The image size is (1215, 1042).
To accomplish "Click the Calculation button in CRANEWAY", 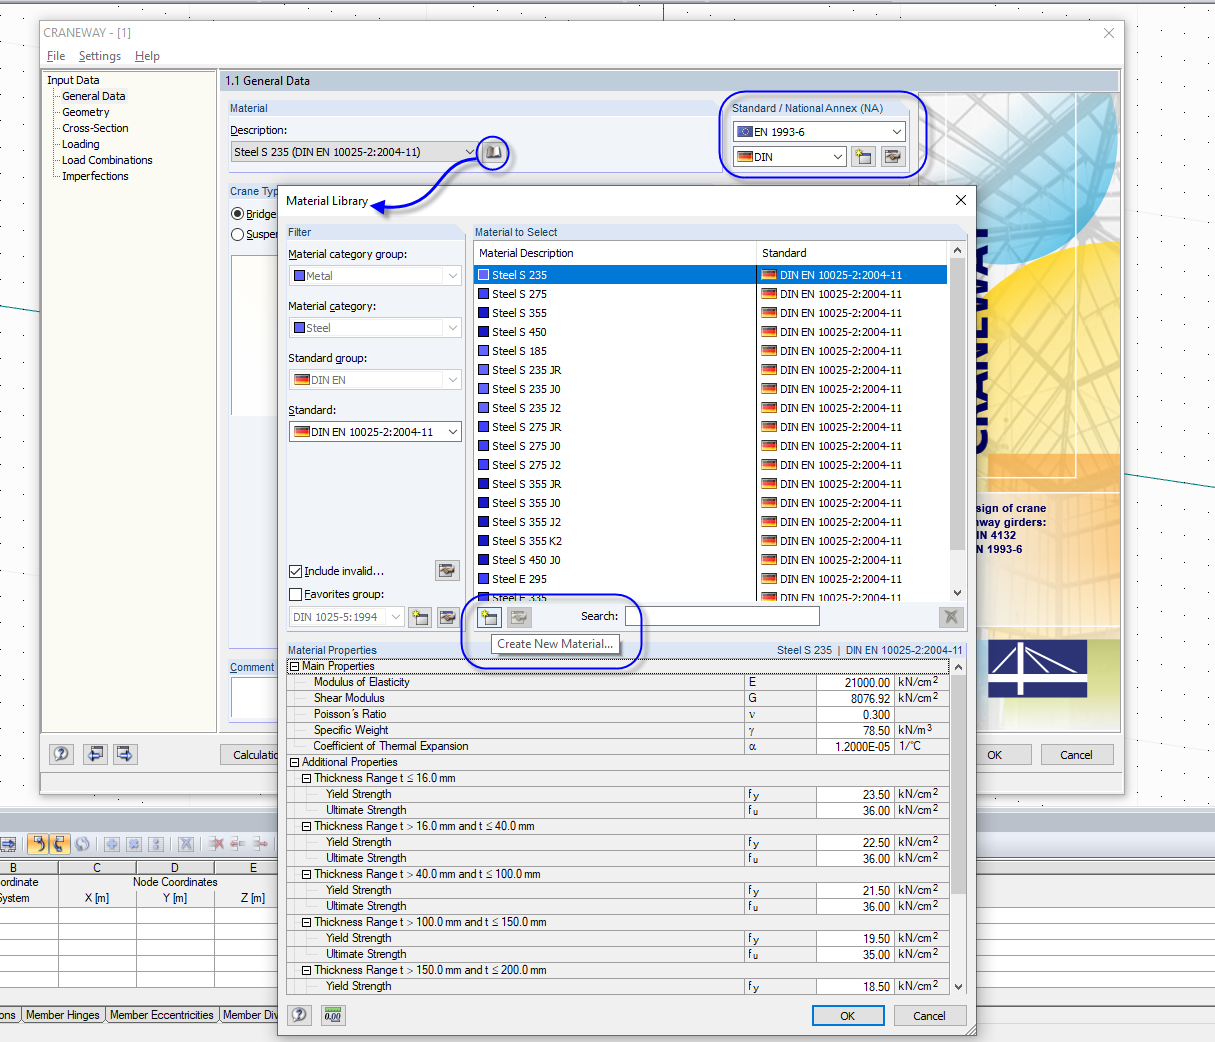I will point(249,754).
